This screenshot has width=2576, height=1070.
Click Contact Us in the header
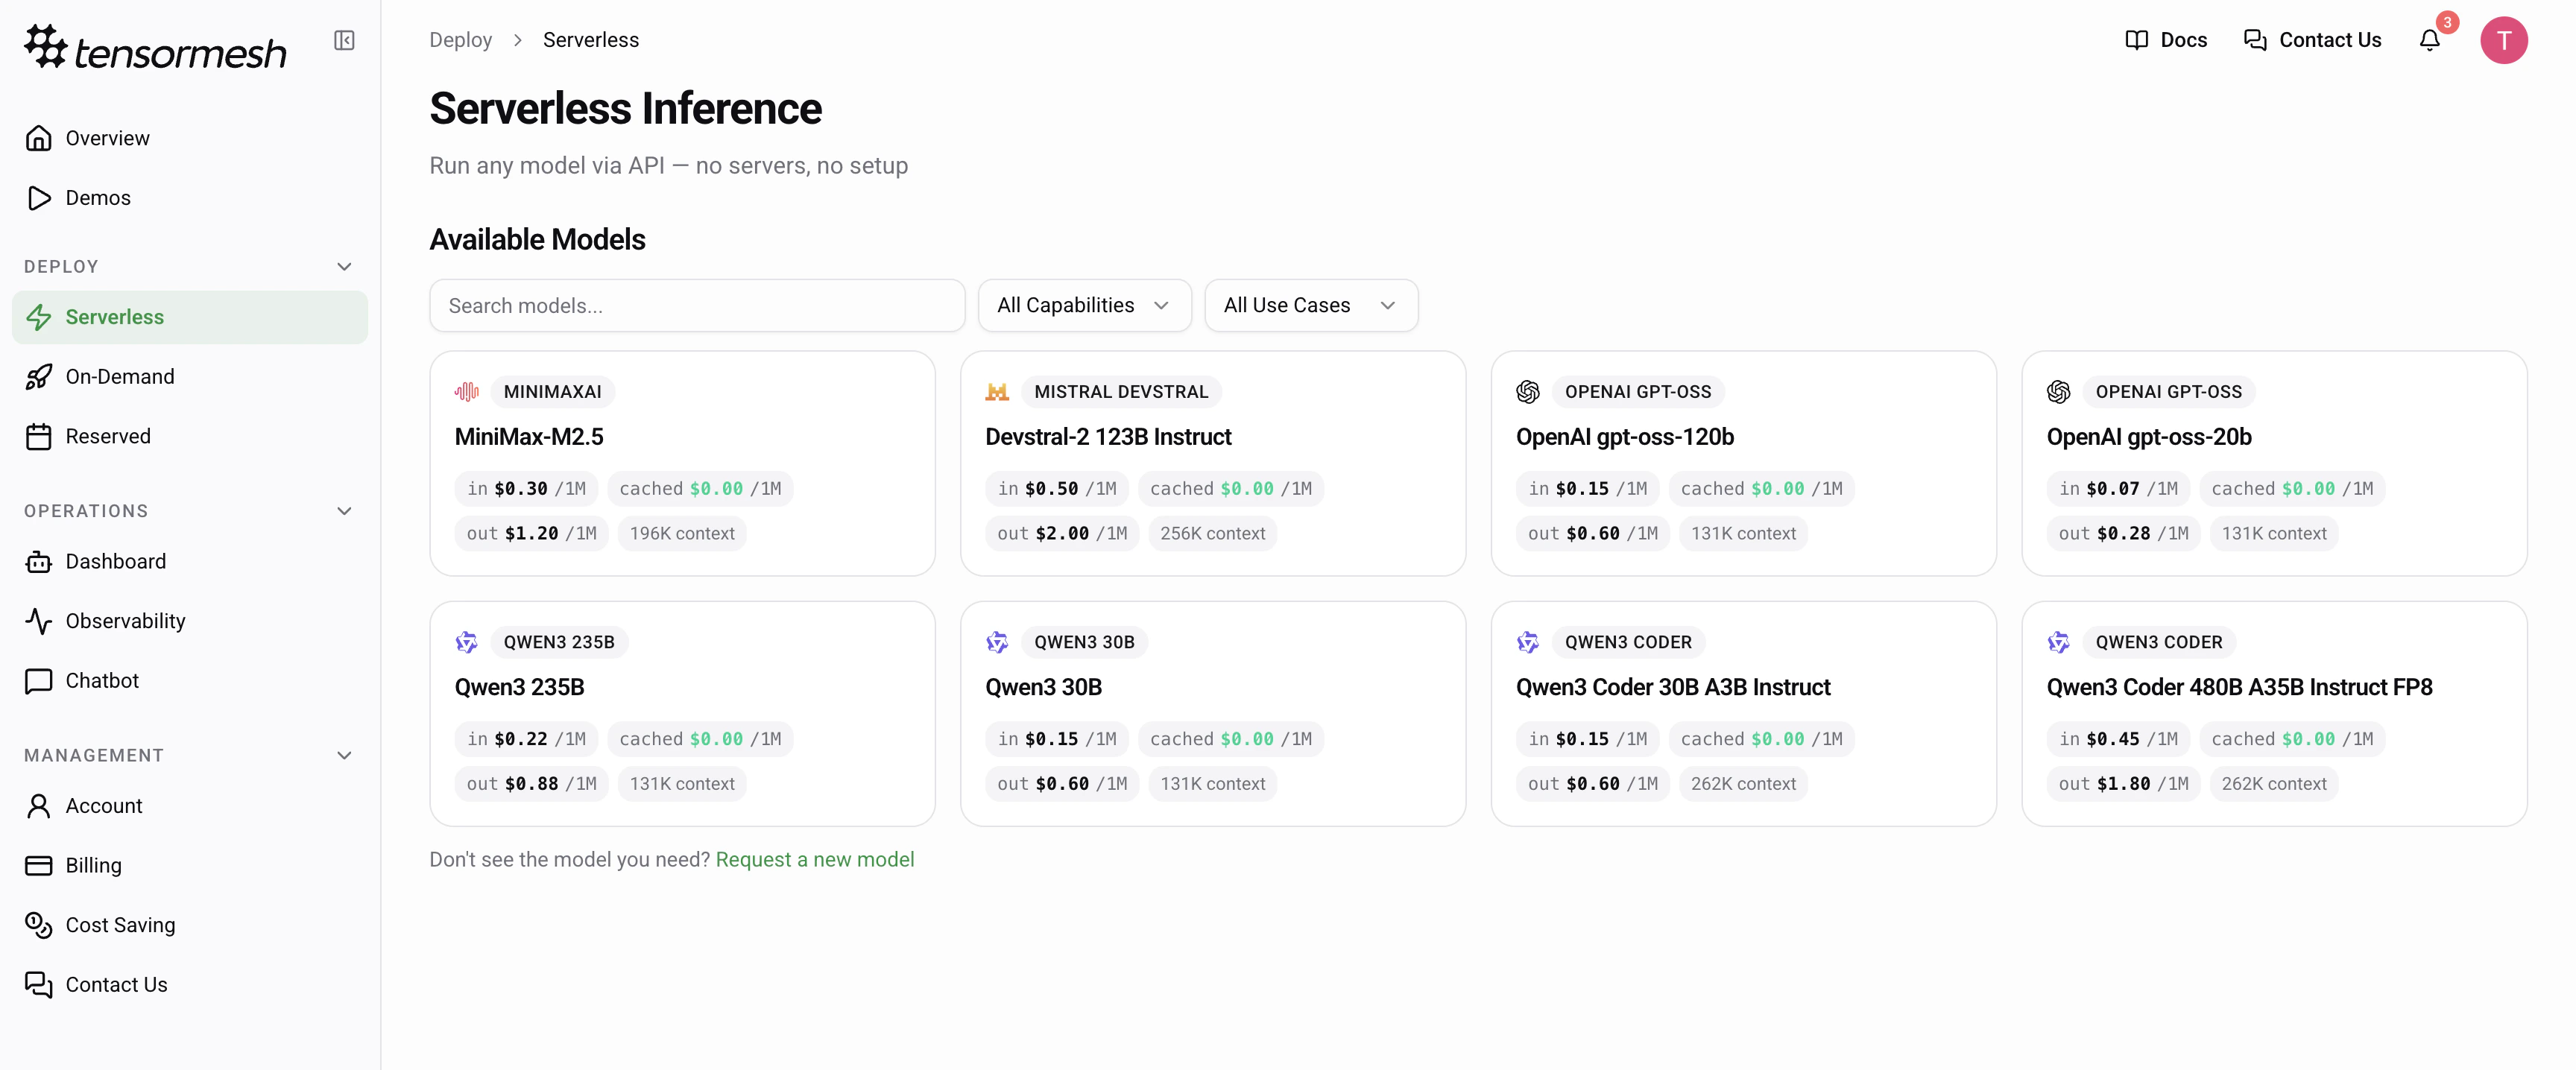point(2312,40)
